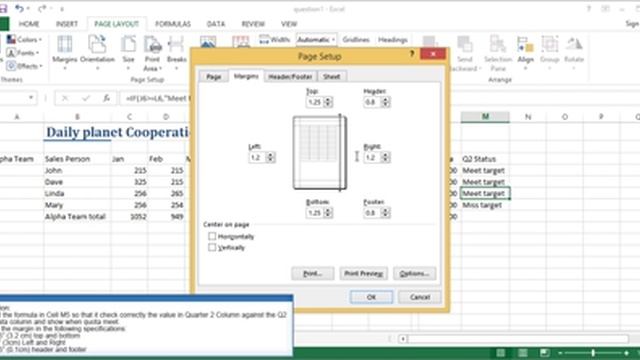Close the Page Setup dialog
This screenshot has height=360, width=640.
pyautogui.click(x=433, y=54)
